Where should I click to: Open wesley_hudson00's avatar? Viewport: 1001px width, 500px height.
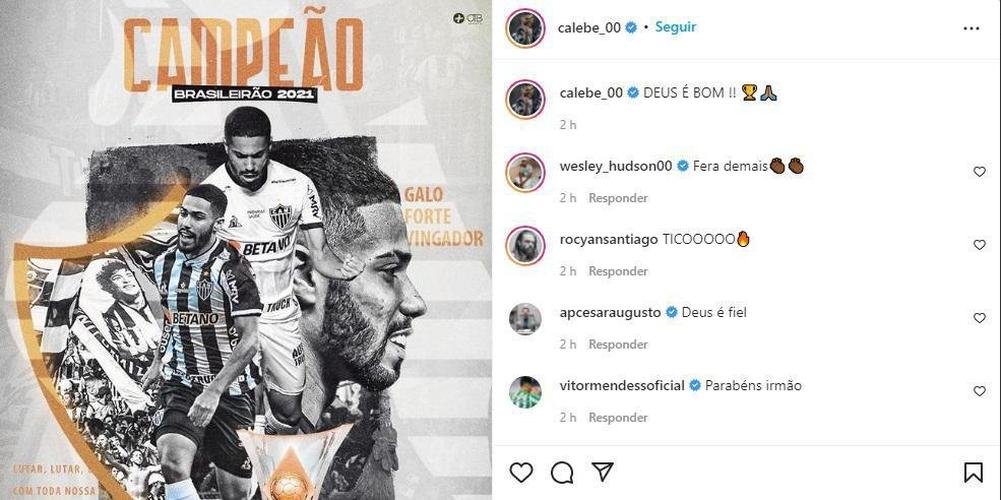525,172
